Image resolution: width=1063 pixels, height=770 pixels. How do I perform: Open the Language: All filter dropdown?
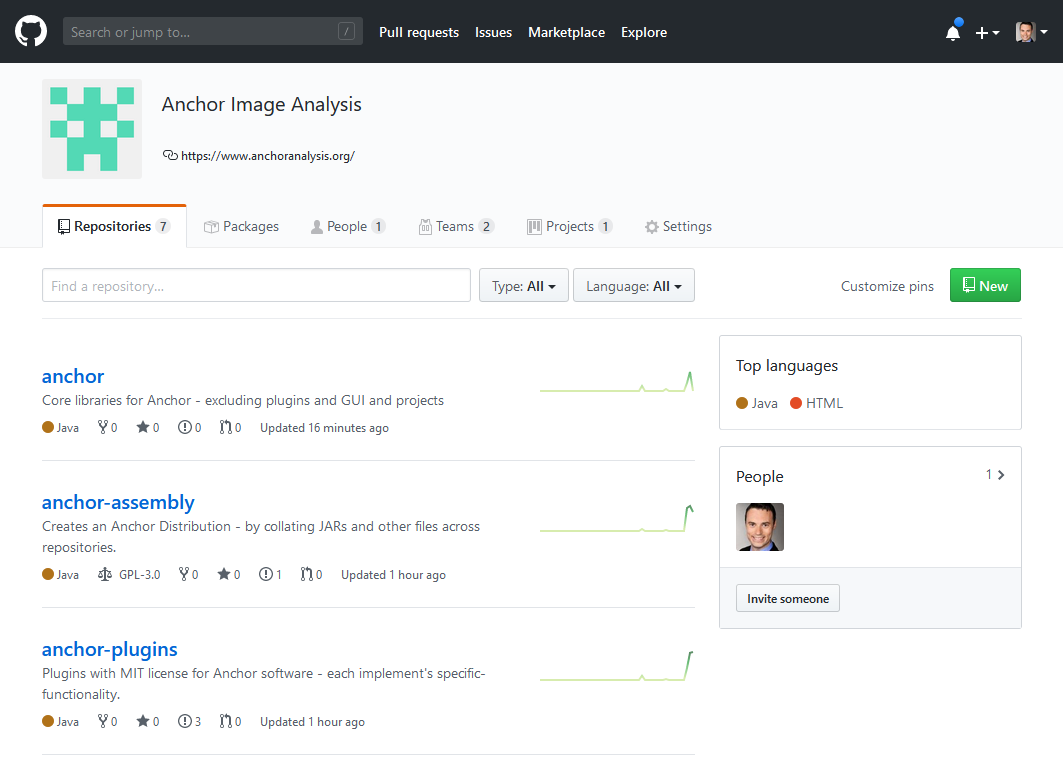click(x=634, y=285)
